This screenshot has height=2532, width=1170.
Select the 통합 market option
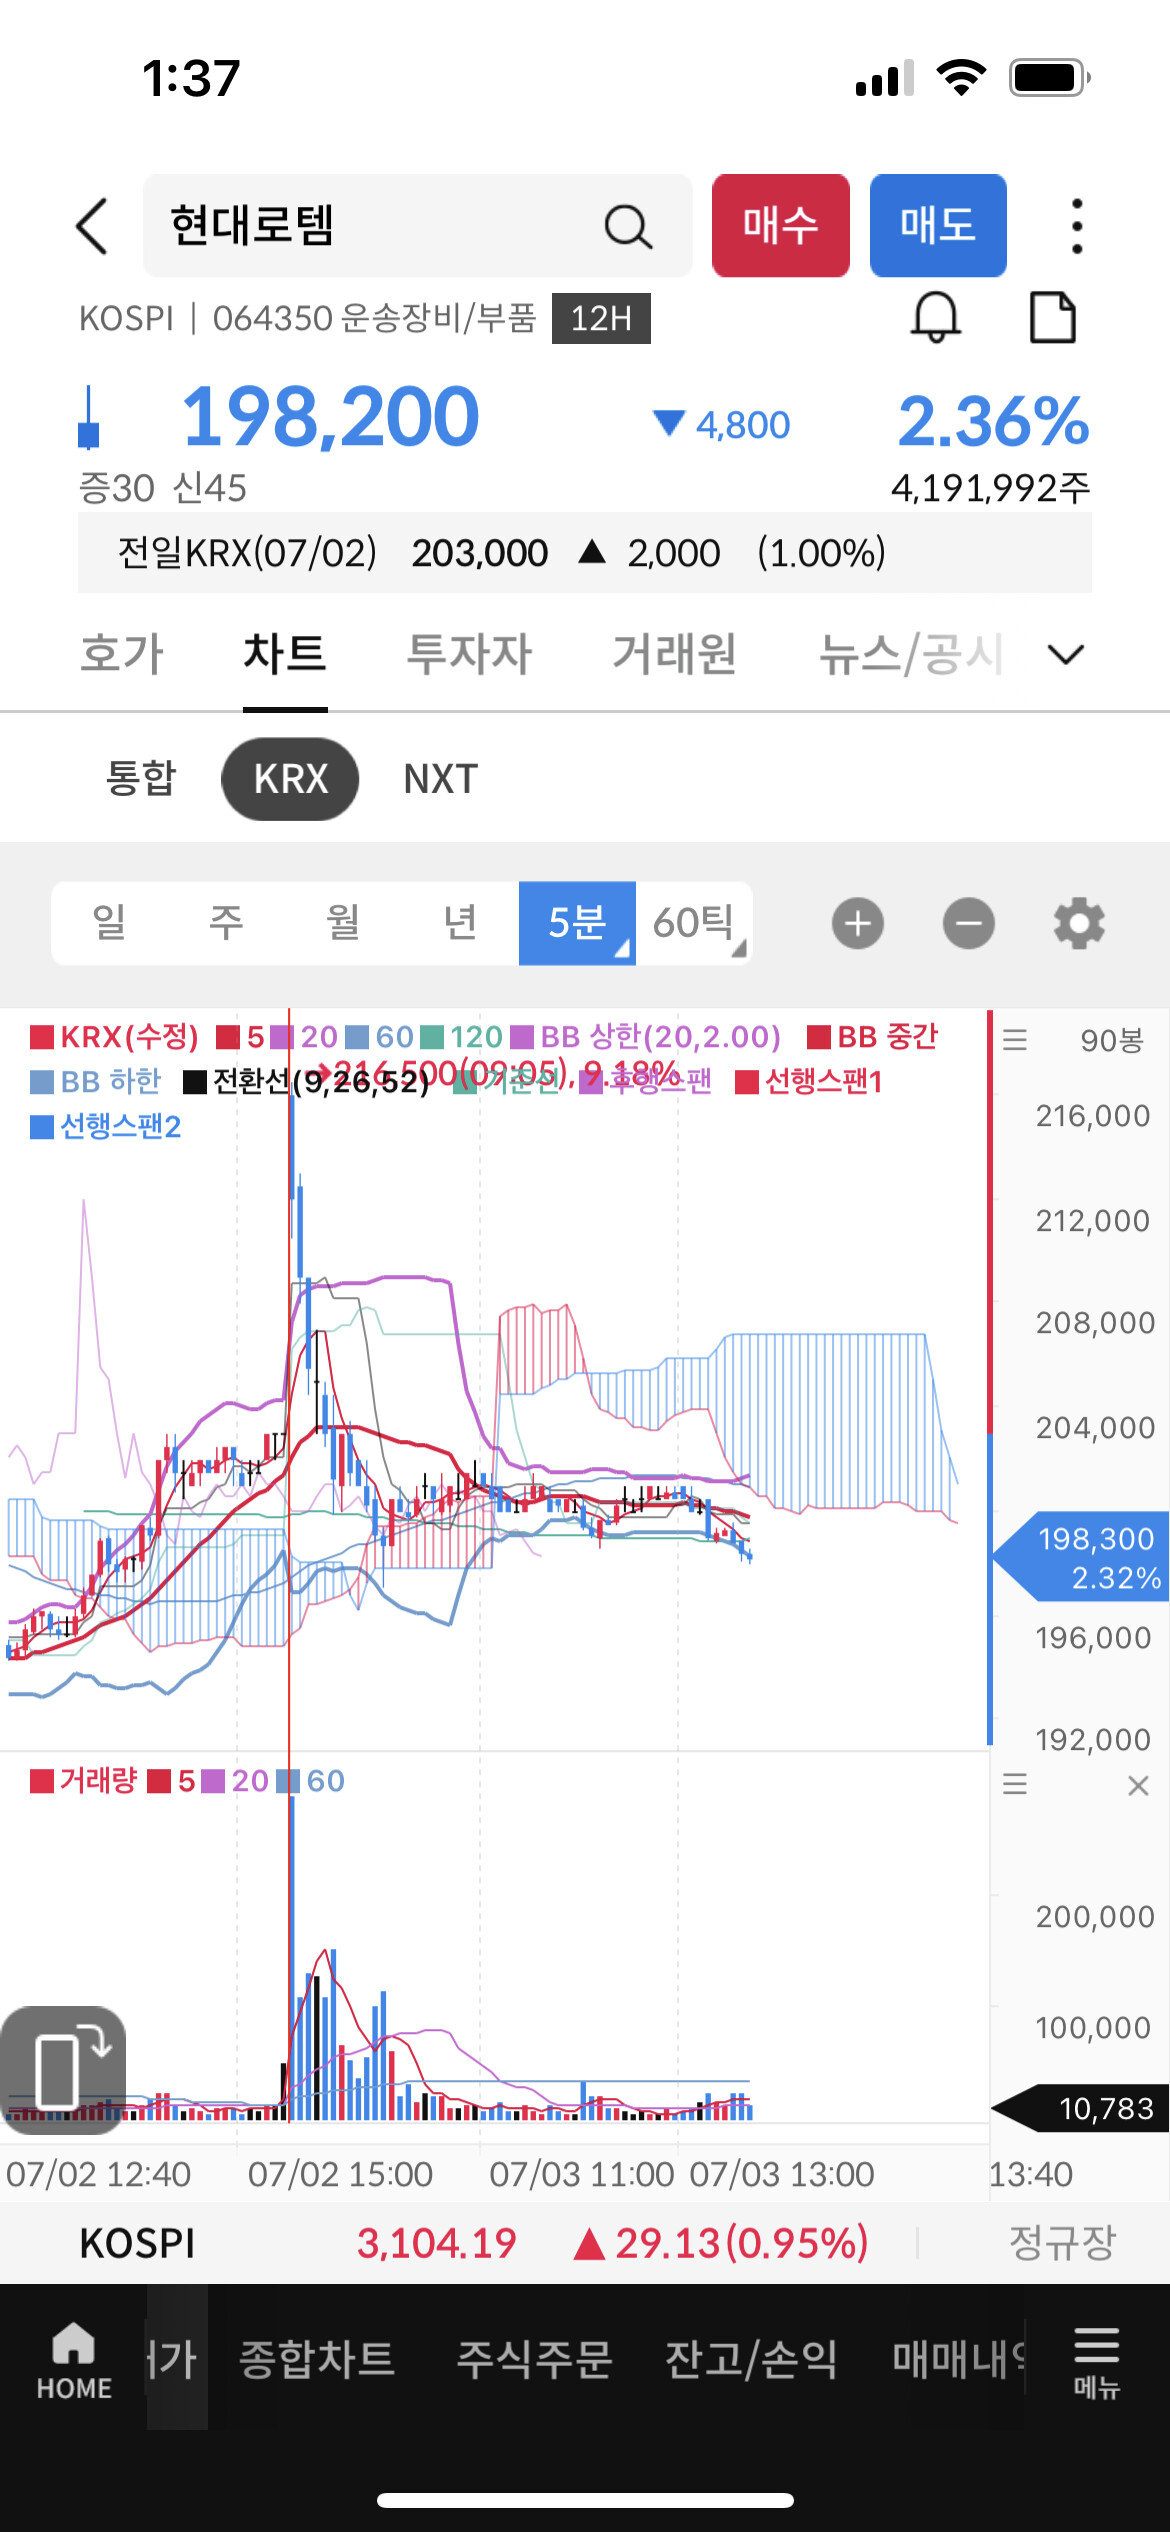(x=141, y=778)
